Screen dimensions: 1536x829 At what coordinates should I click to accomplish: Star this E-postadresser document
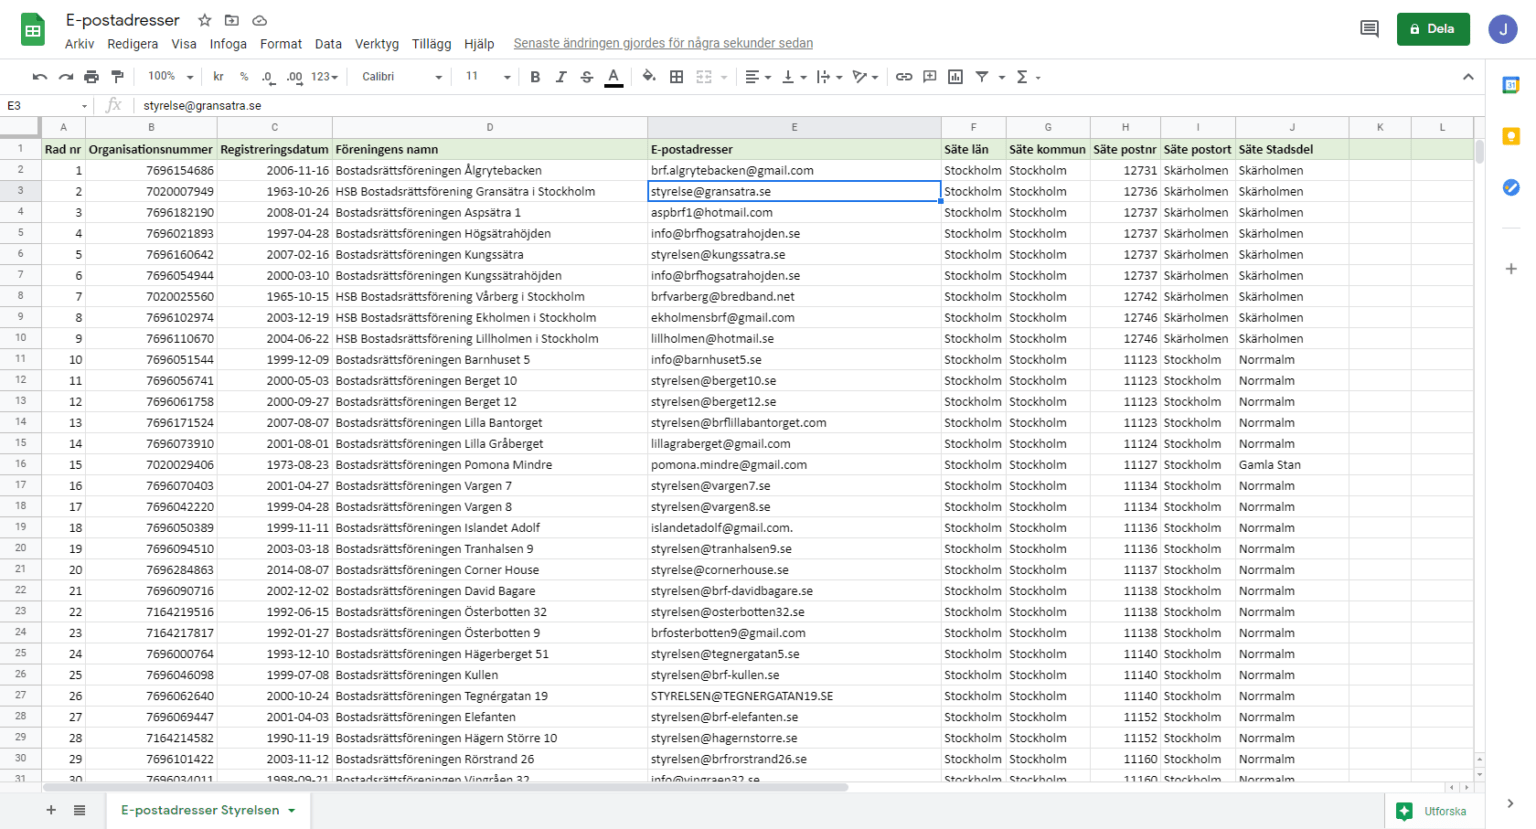click(205, 20)
